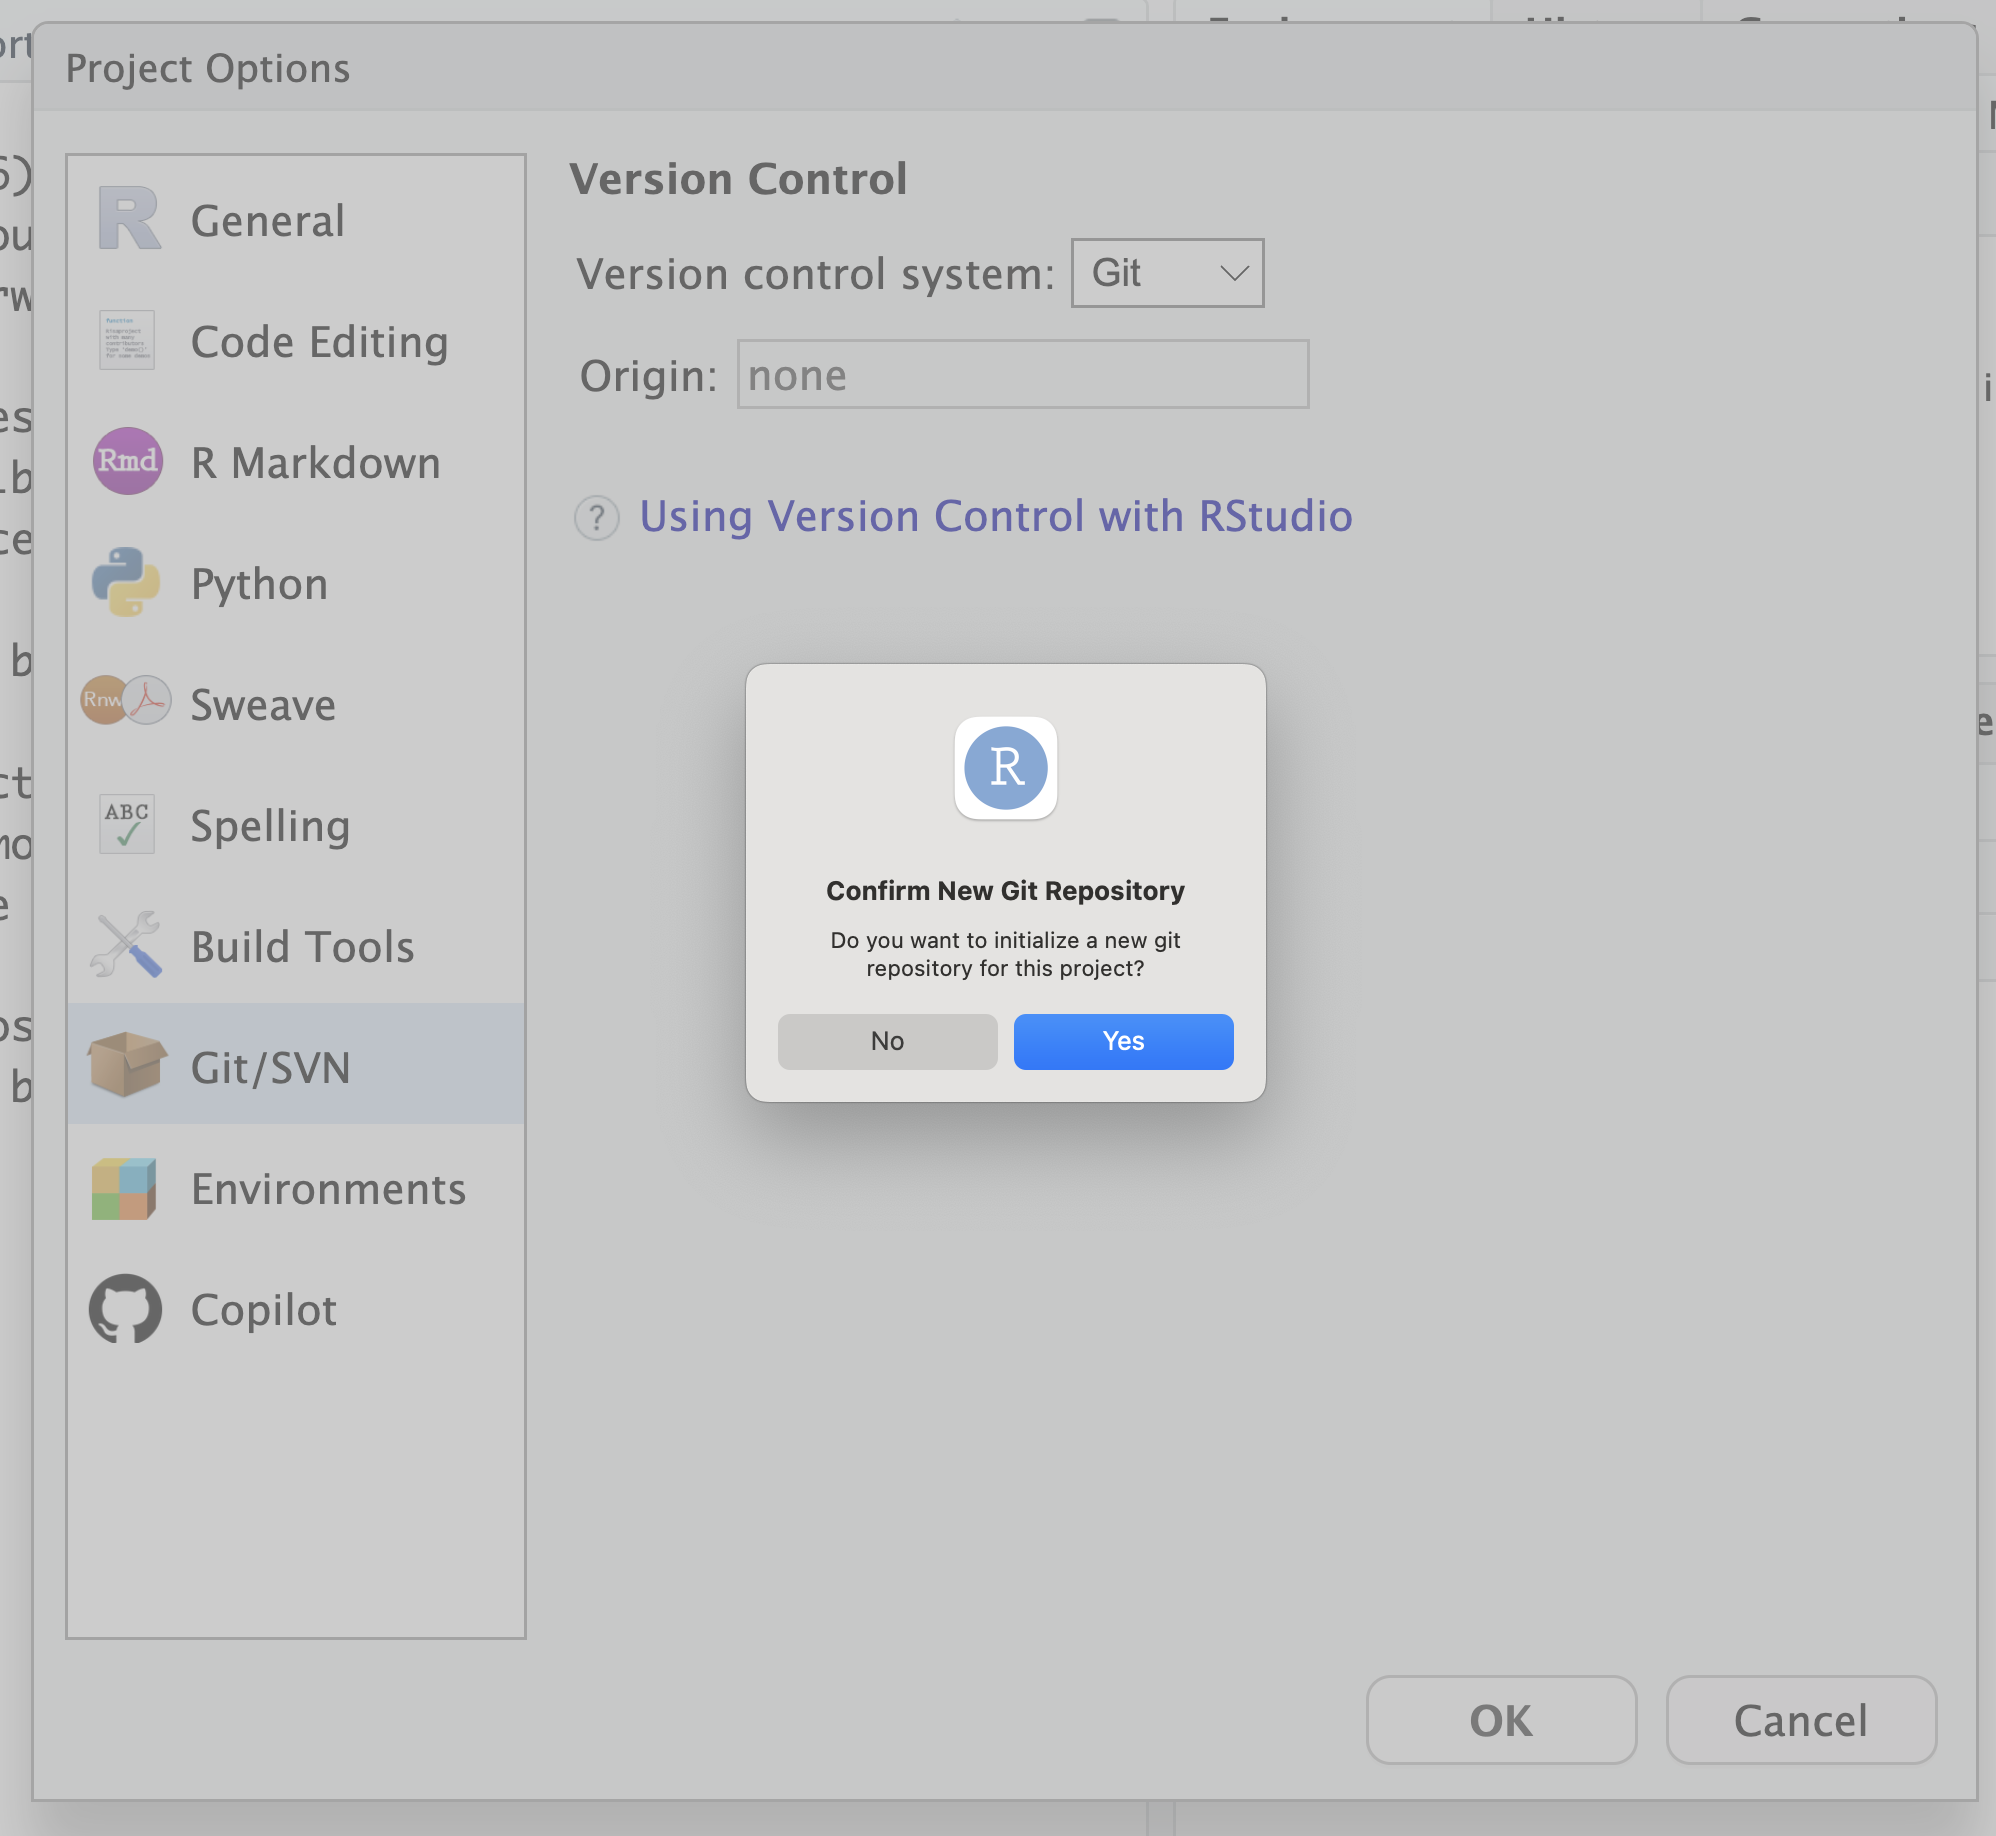Click the dropdown arrow beside Git
Image resolution: width=1996 pixels, height=1836 pixels.
[1235, 273]
